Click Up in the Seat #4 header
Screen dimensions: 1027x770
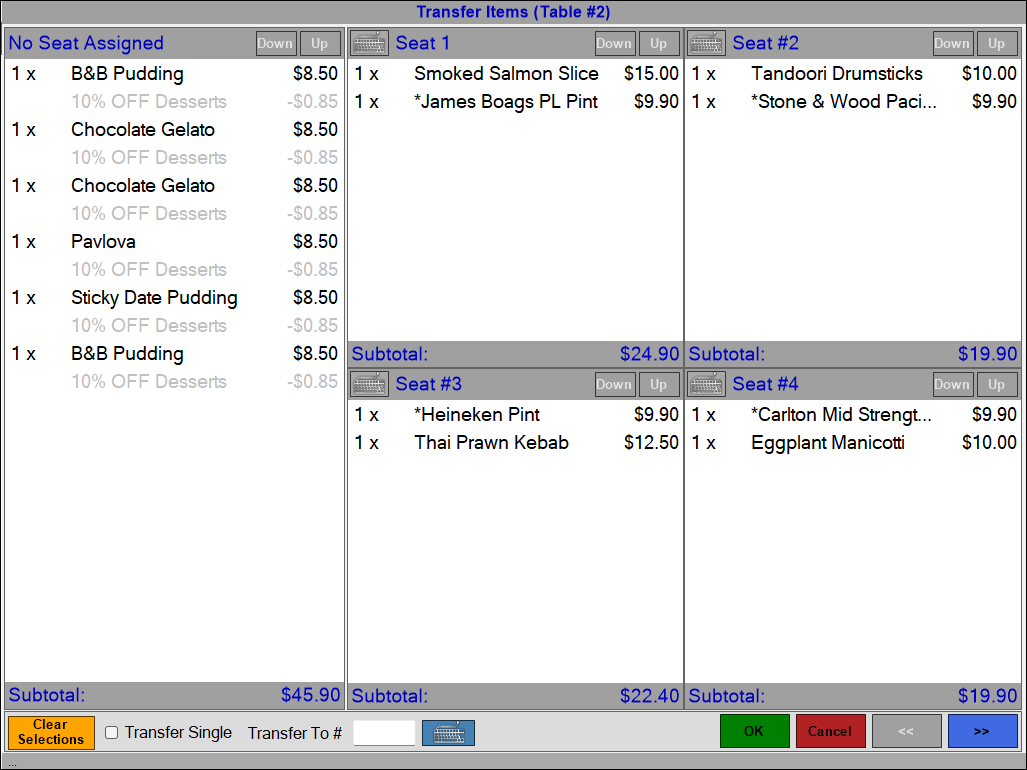coord(997,385)
